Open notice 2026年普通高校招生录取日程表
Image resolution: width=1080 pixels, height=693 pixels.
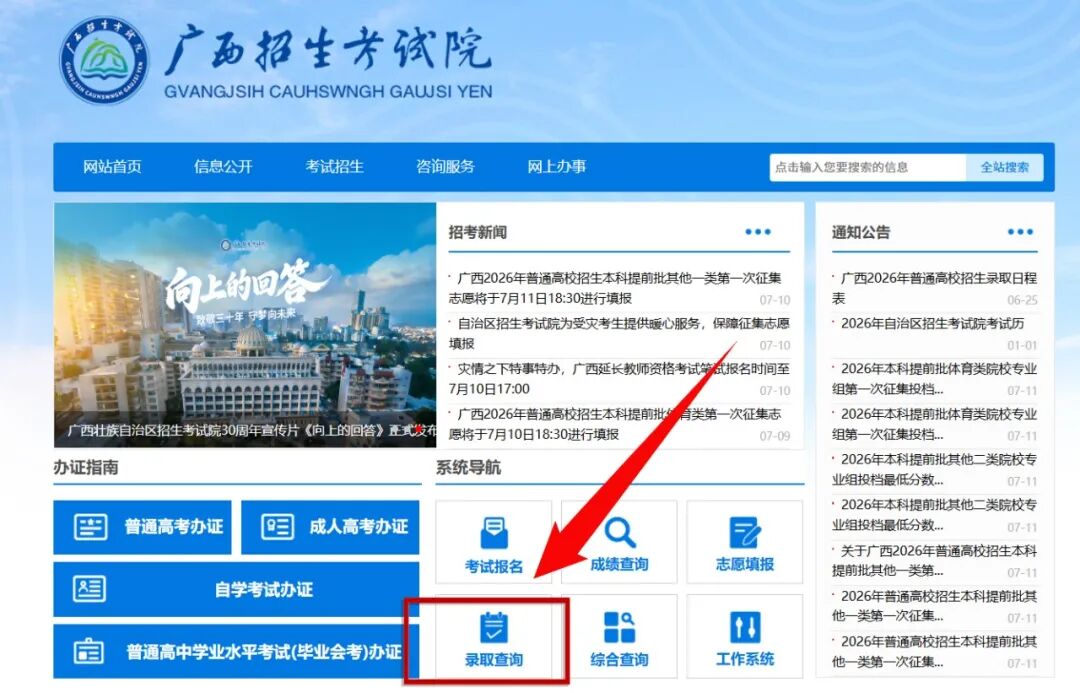click(935, 288)
